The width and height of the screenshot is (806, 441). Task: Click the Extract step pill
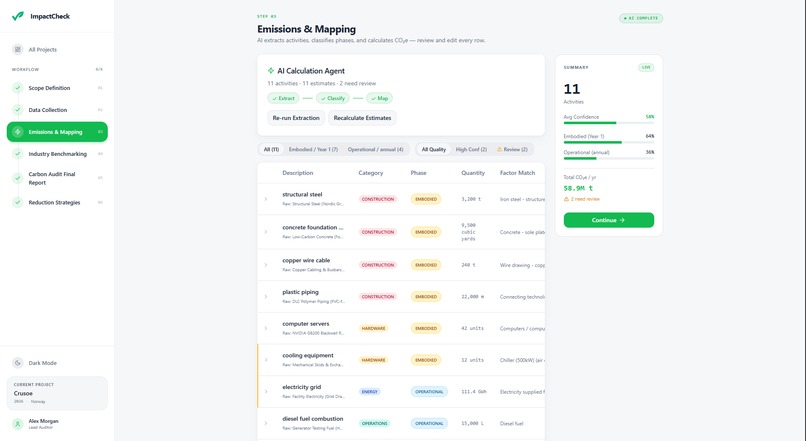283,98
